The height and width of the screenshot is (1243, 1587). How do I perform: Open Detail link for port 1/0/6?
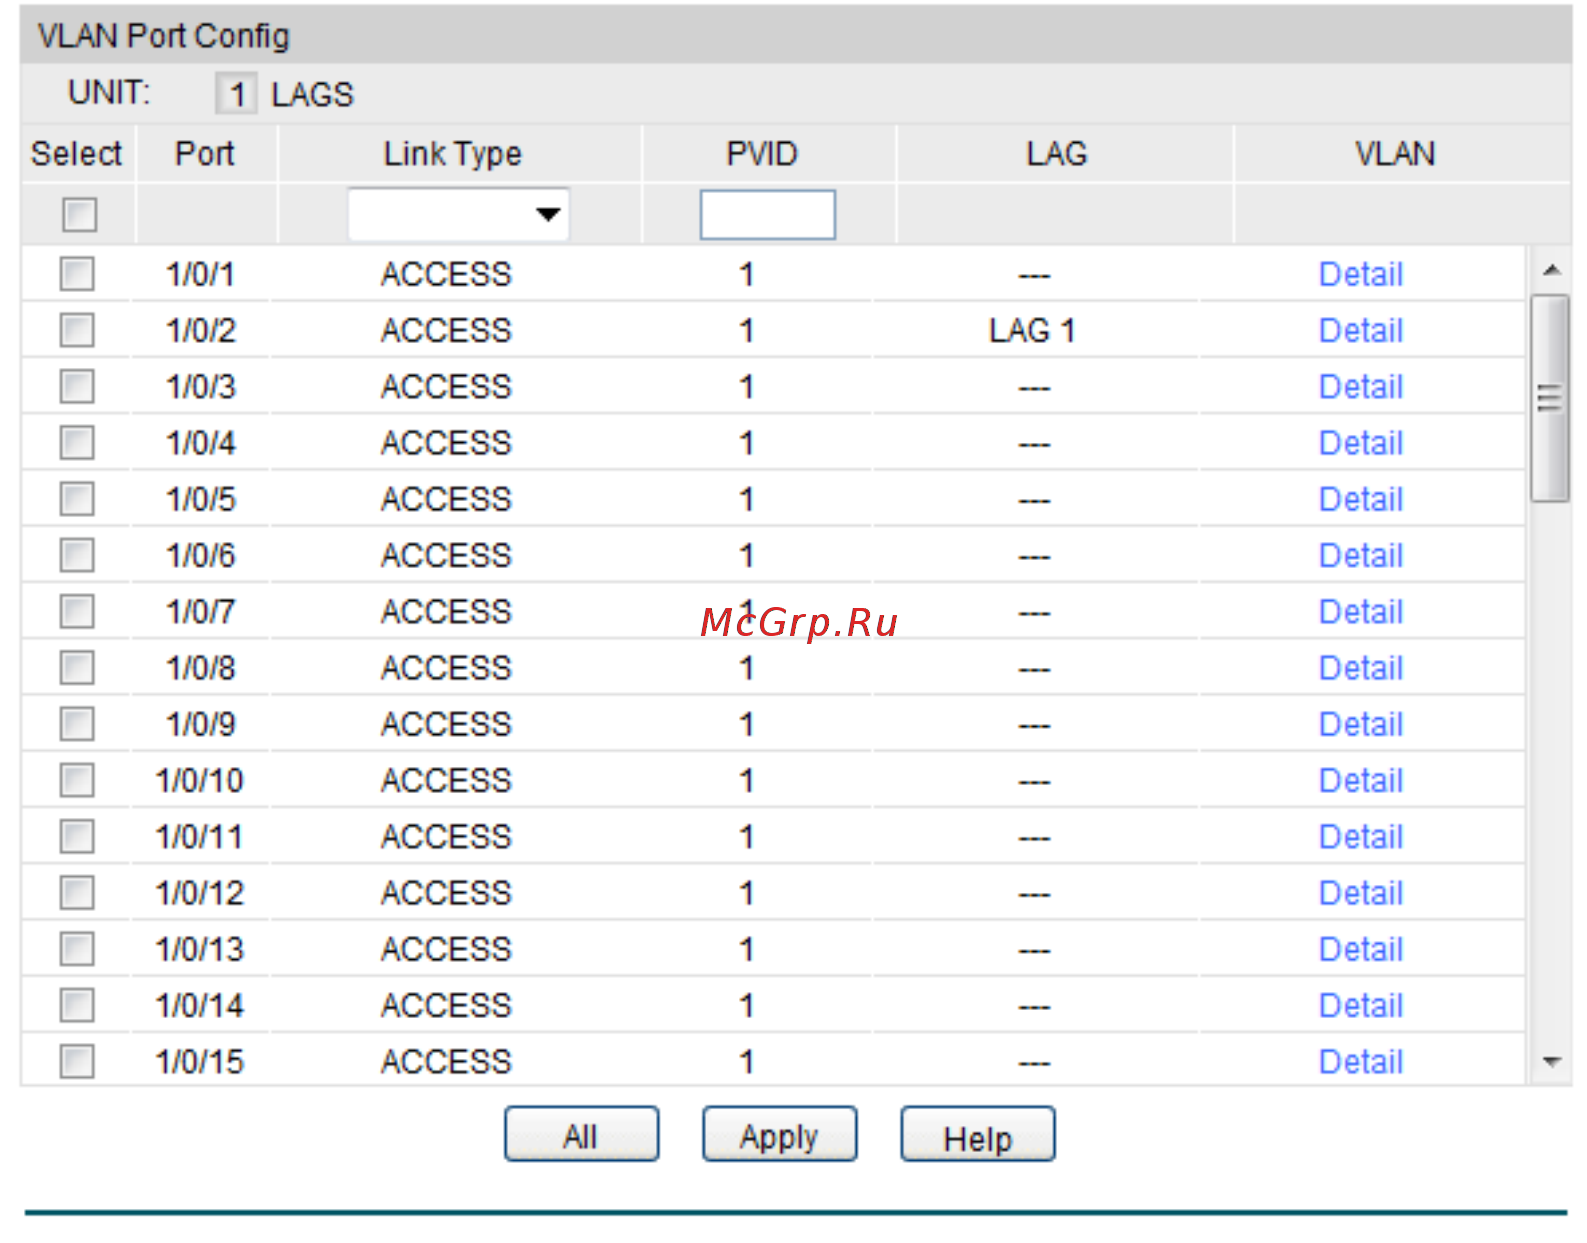click(x=1361, y=555)
